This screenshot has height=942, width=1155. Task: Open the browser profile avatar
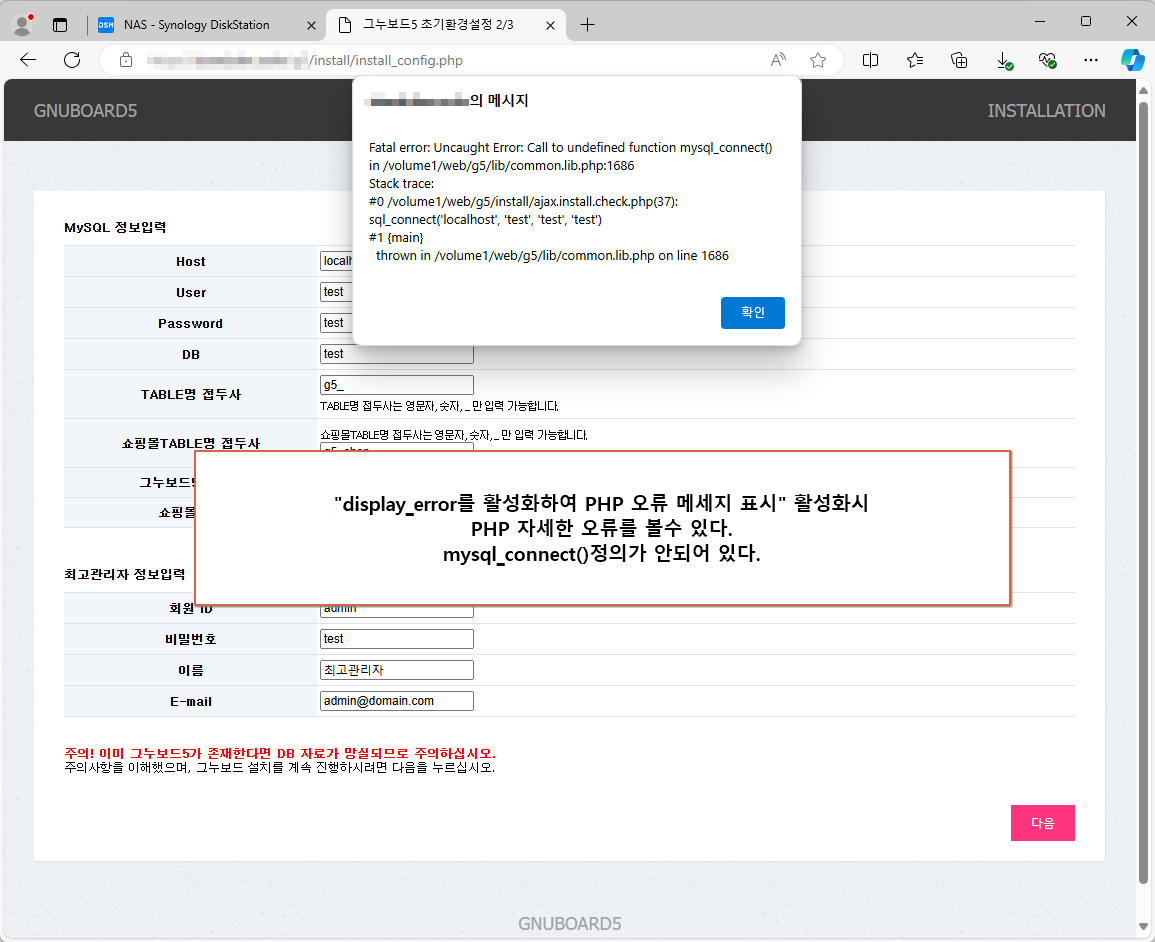coord(23,24)
